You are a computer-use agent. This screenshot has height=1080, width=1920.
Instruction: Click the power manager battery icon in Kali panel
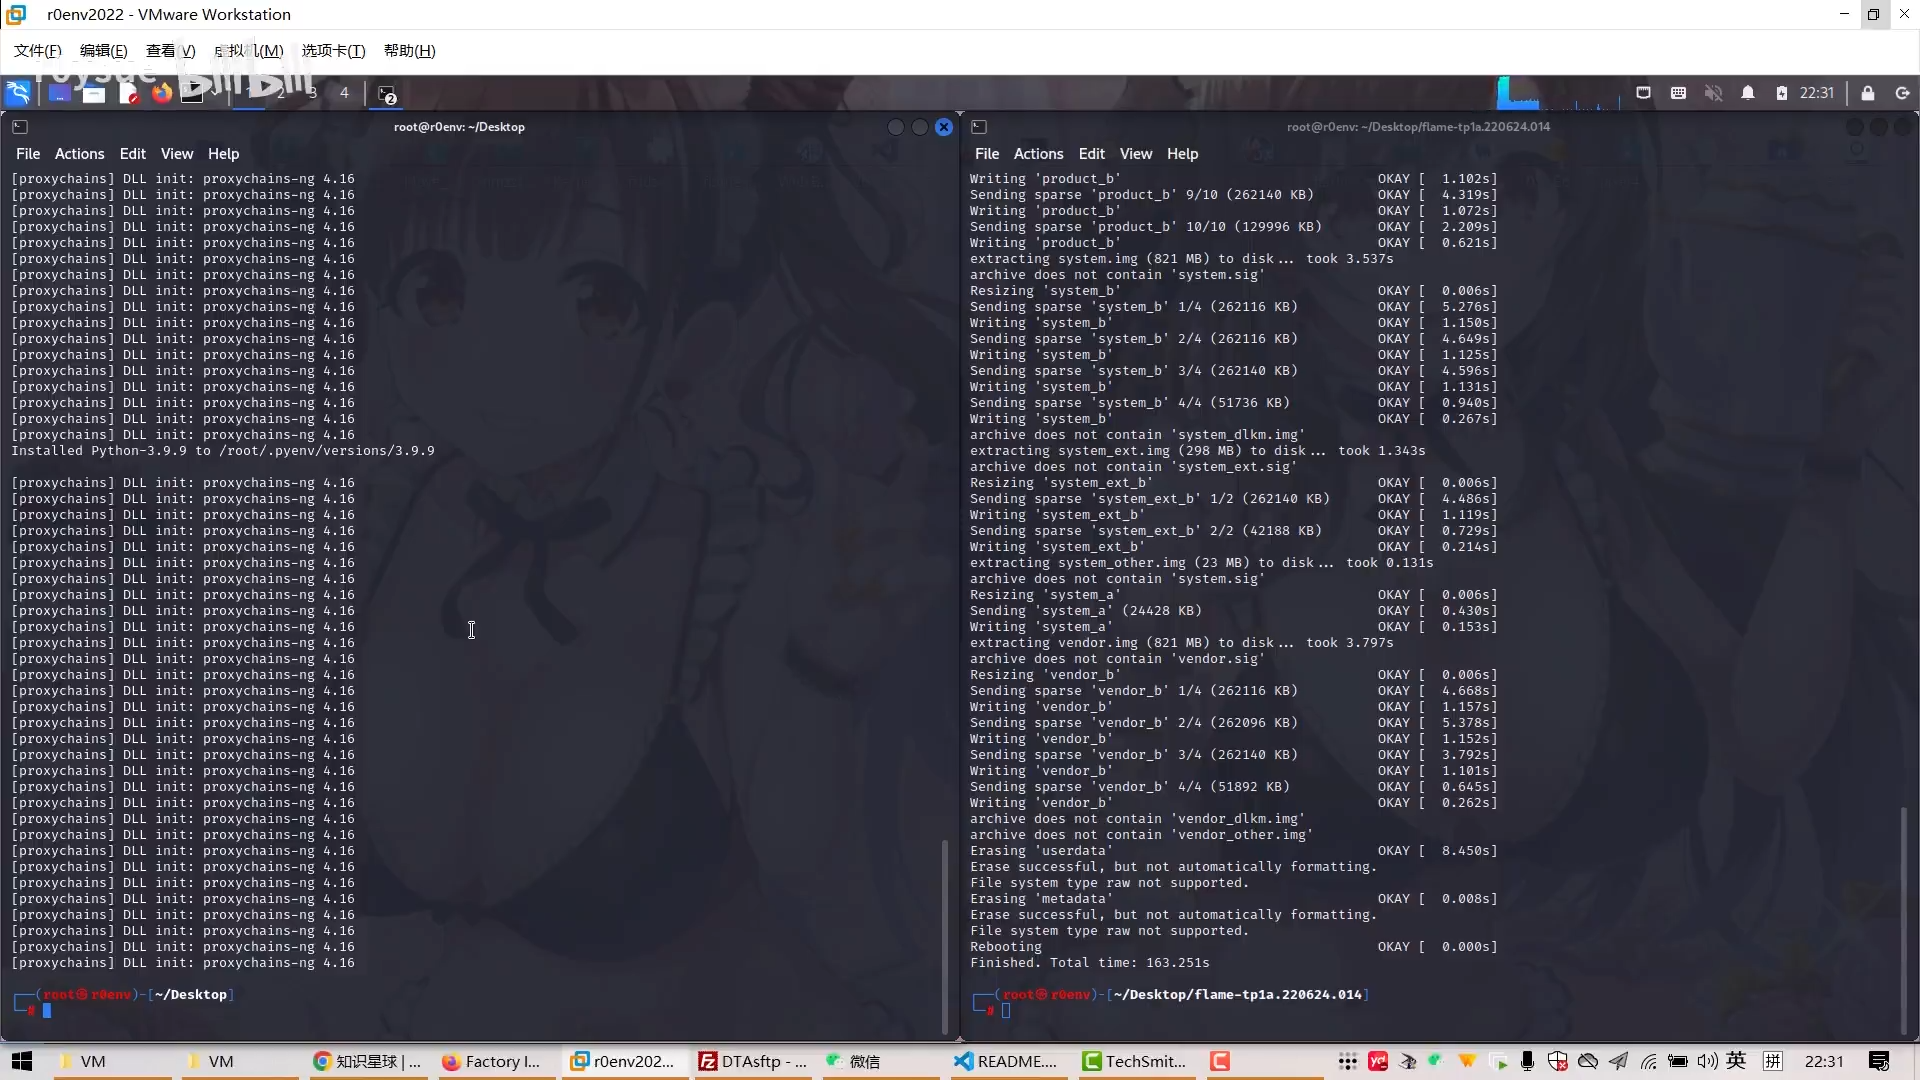coord(1781,93)
